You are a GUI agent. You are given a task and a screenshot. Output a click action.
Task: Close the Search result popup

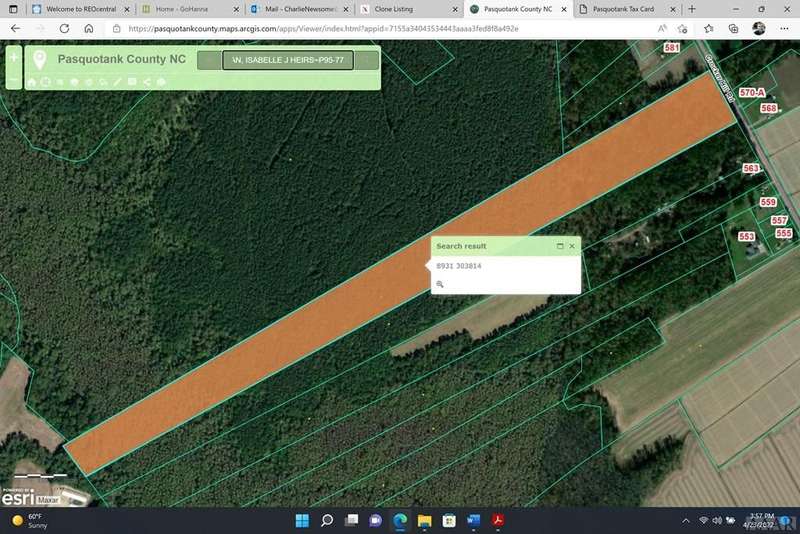click(x=572, y=246)
